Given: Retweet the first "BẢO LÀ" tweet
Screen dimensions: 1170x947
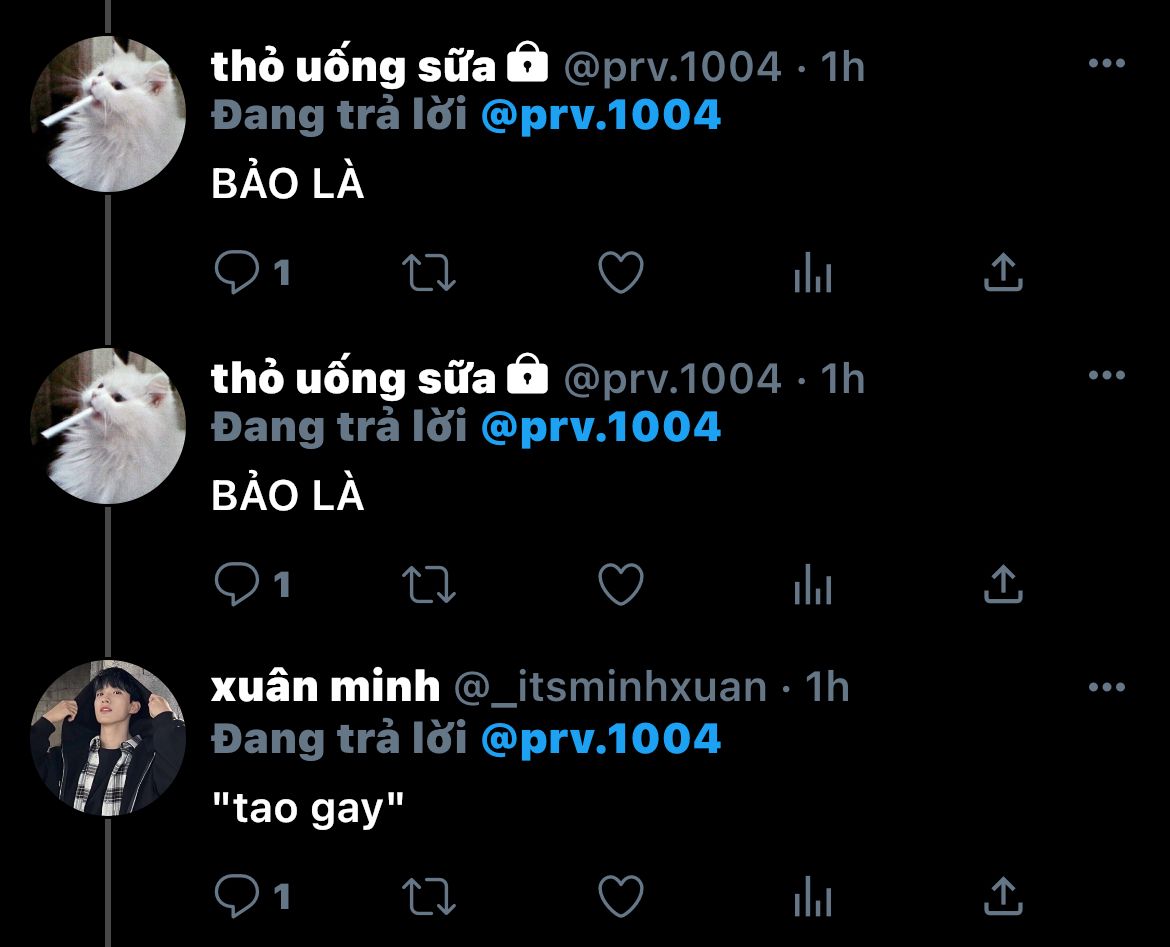Looking at the screenshot, I should point(429,272).
